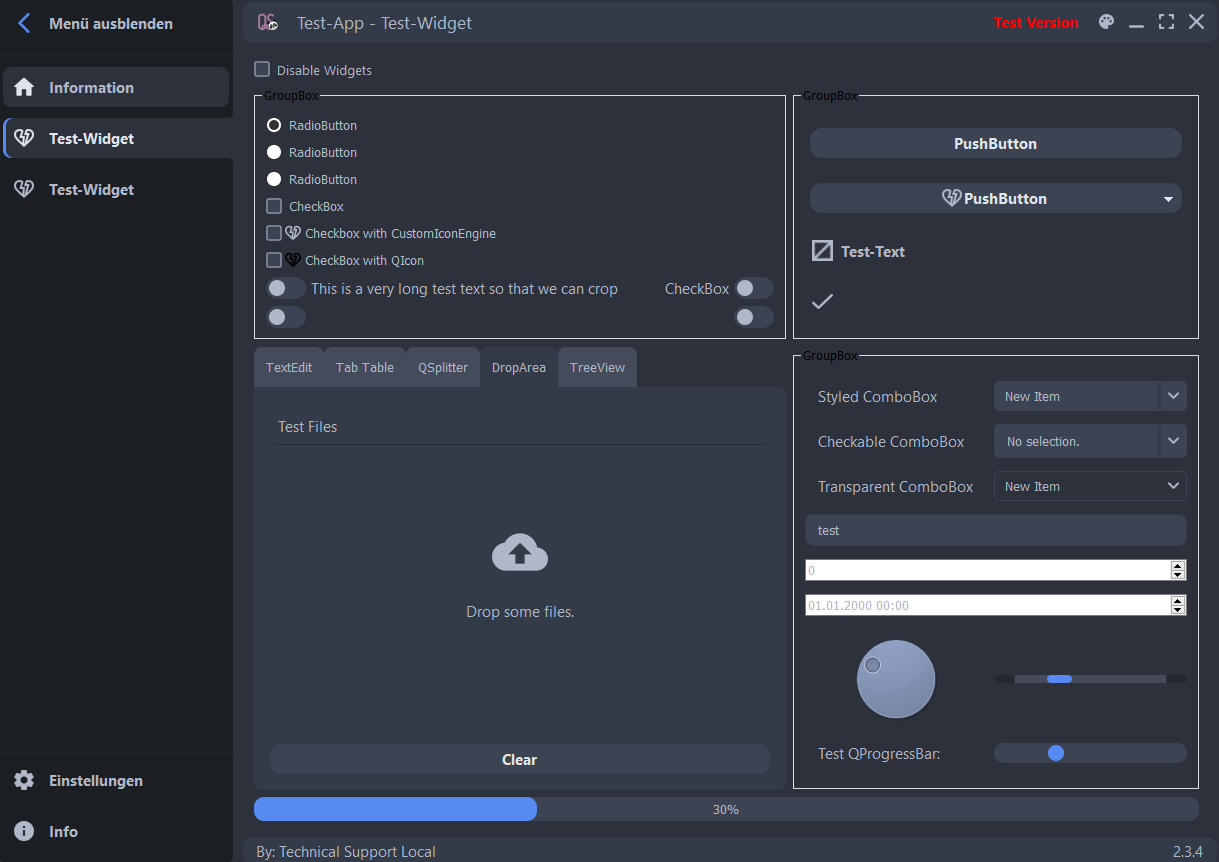Click the top PushButton without icon

[995, 143]
